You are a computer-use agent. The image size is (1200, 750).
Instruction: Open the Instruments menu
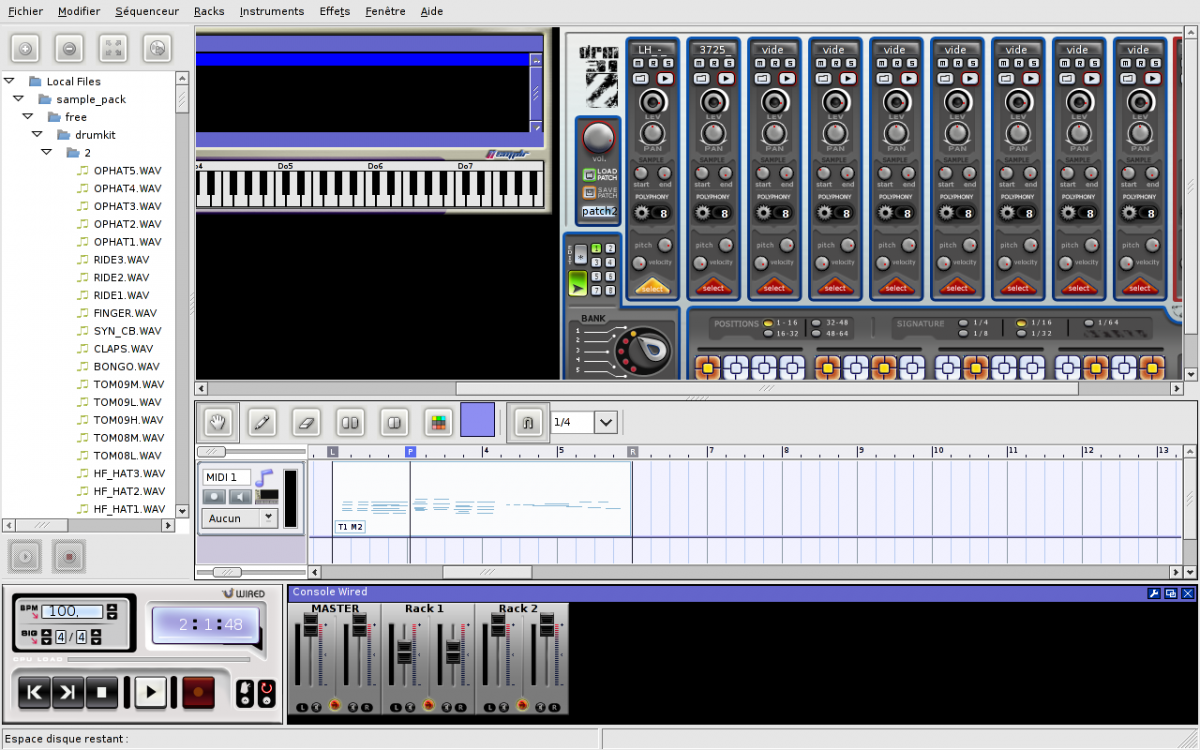(272, 11)
